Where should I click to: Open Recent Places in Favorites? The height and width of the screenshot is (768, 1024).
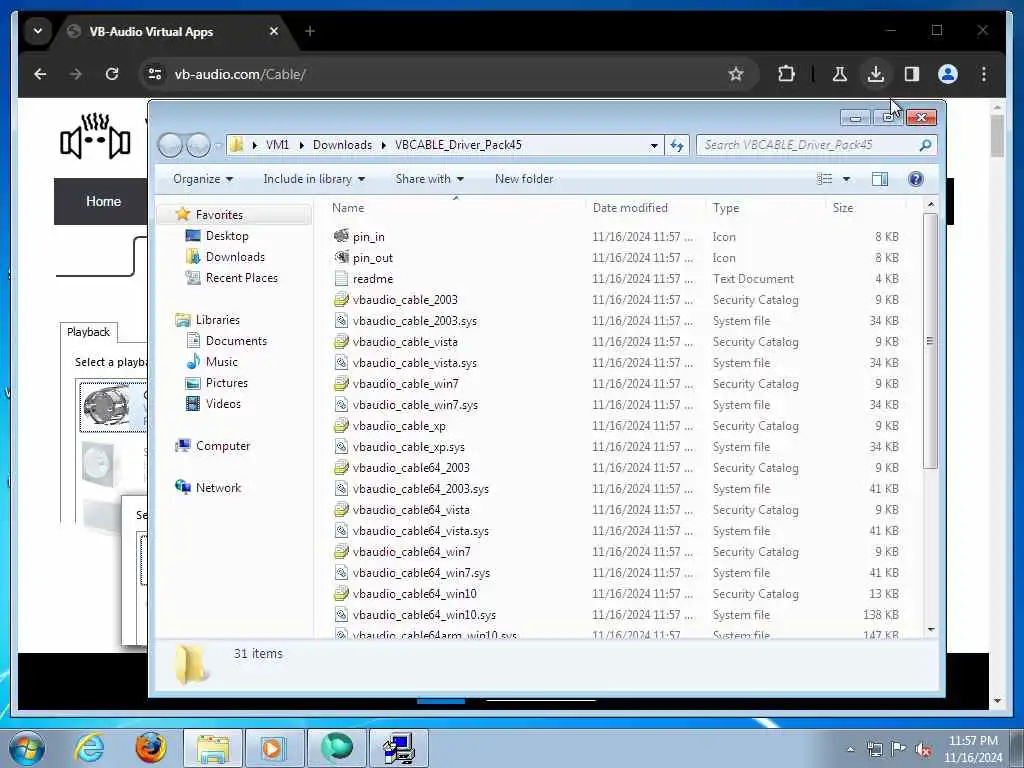coord(242,278)
